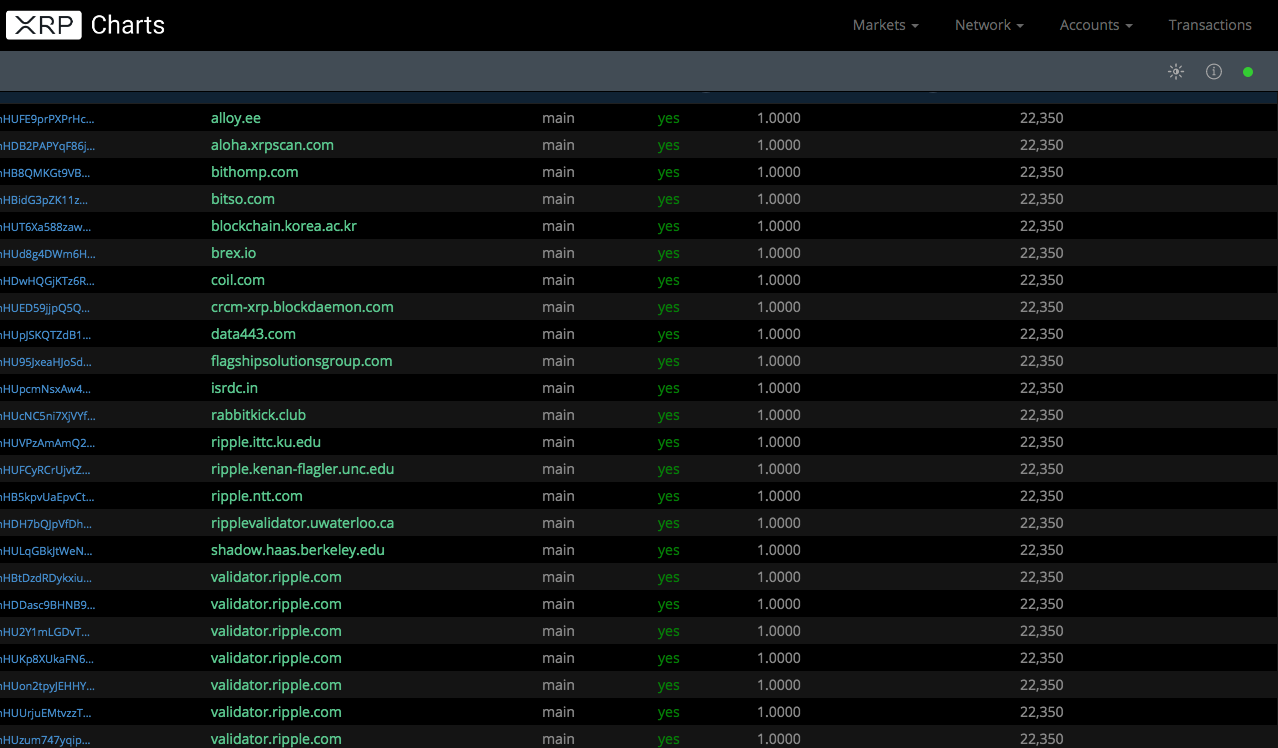The image size is (1278, 748).
Task: Open the ripple.kenan-flagler.unc.edu validator link
Action: point(302,469)
